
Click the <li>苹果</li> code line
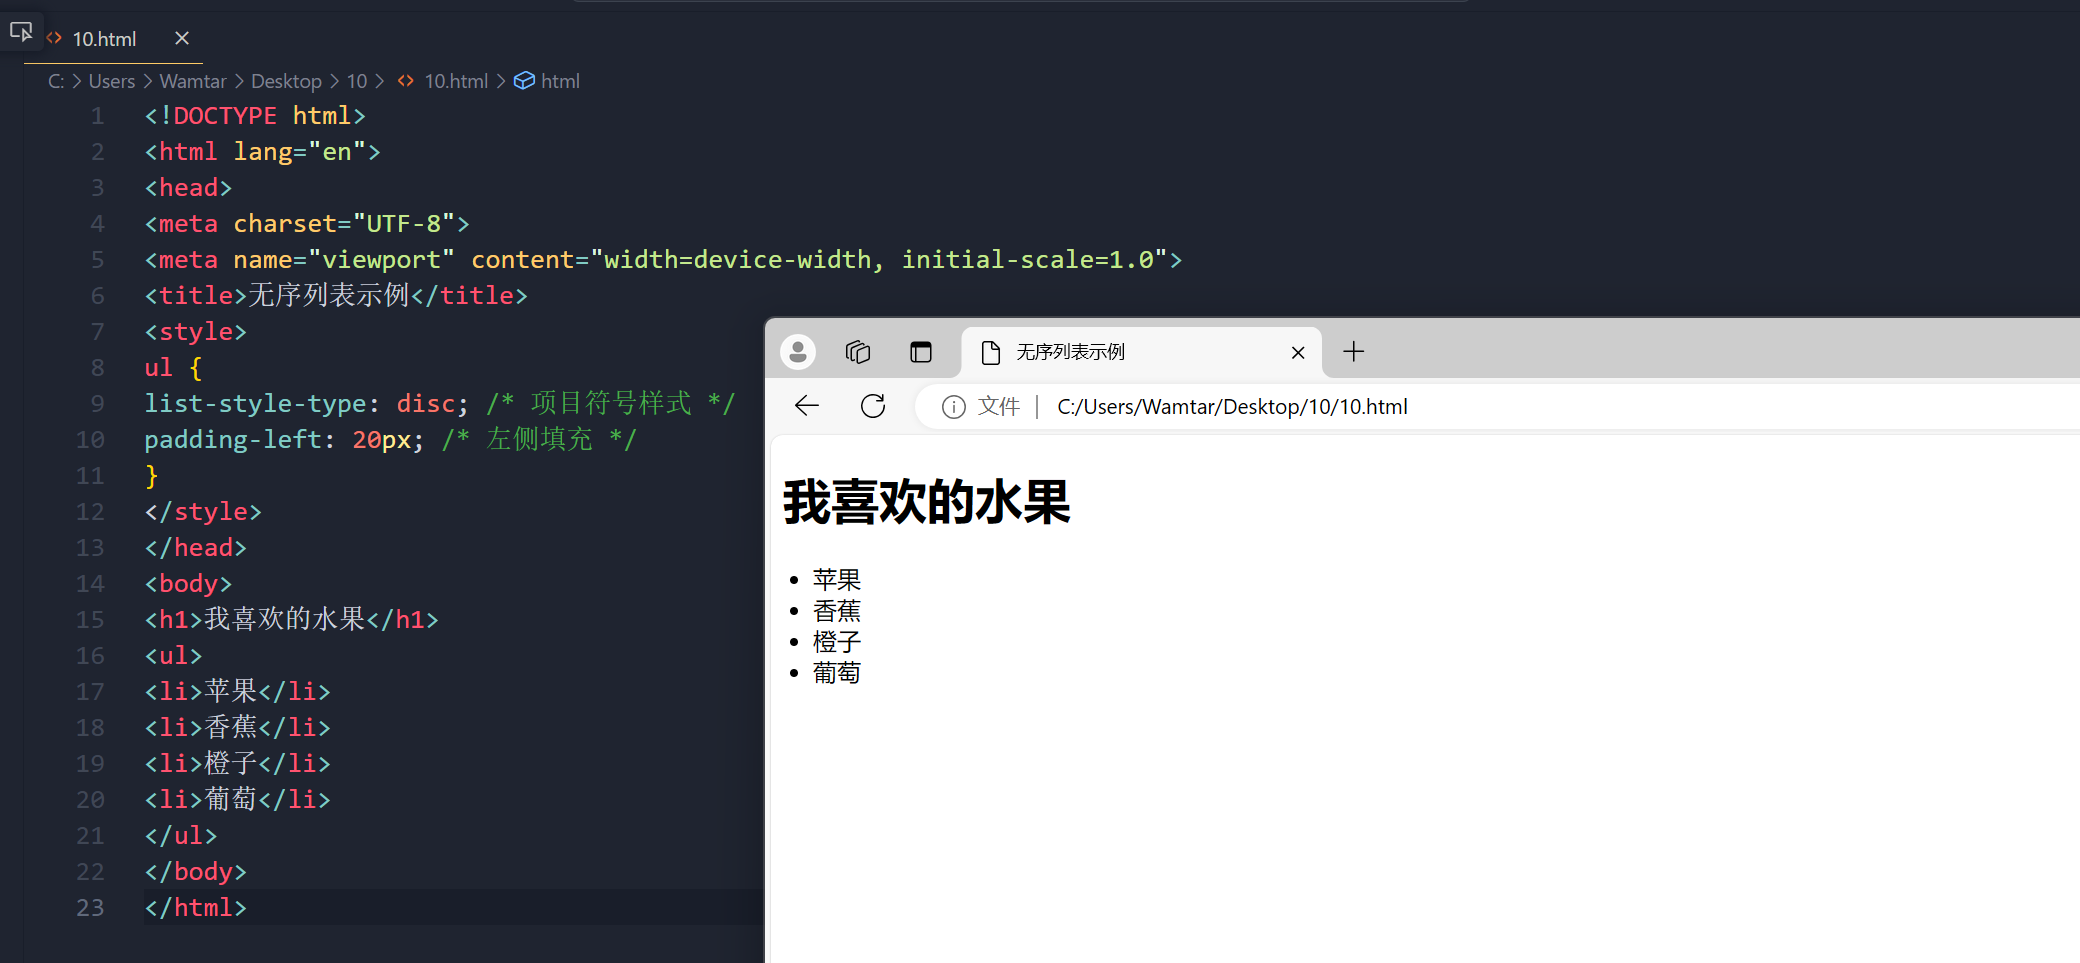point(237,692)
